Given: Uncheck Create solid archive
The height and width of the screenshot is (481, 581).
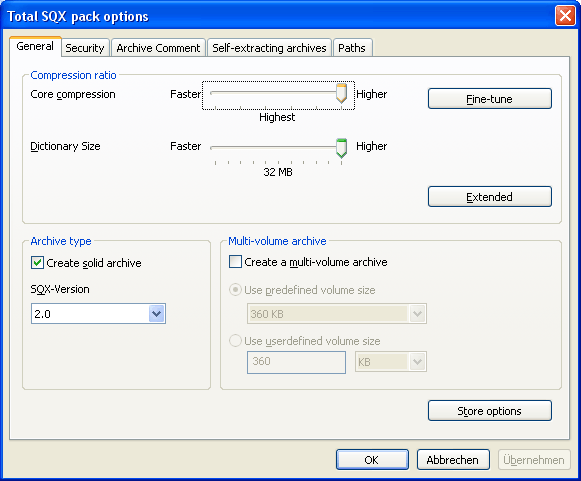Looking at the screenshot, I should point(37,263).
